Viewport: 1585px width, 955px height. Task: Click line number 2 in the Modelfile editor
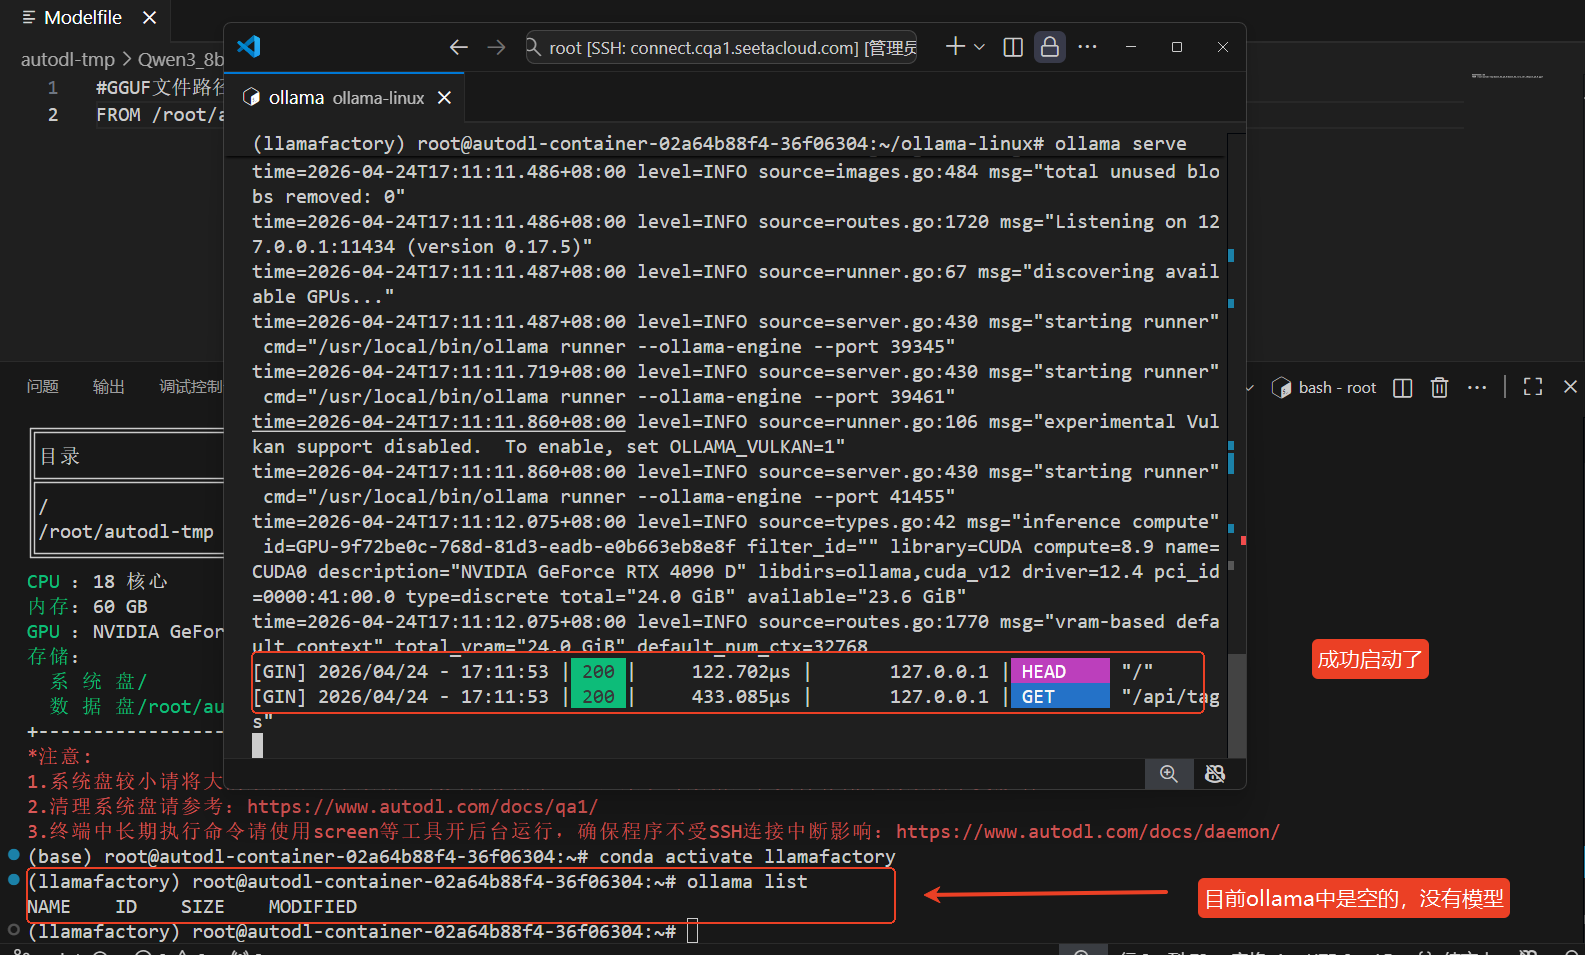pos(53,115)
